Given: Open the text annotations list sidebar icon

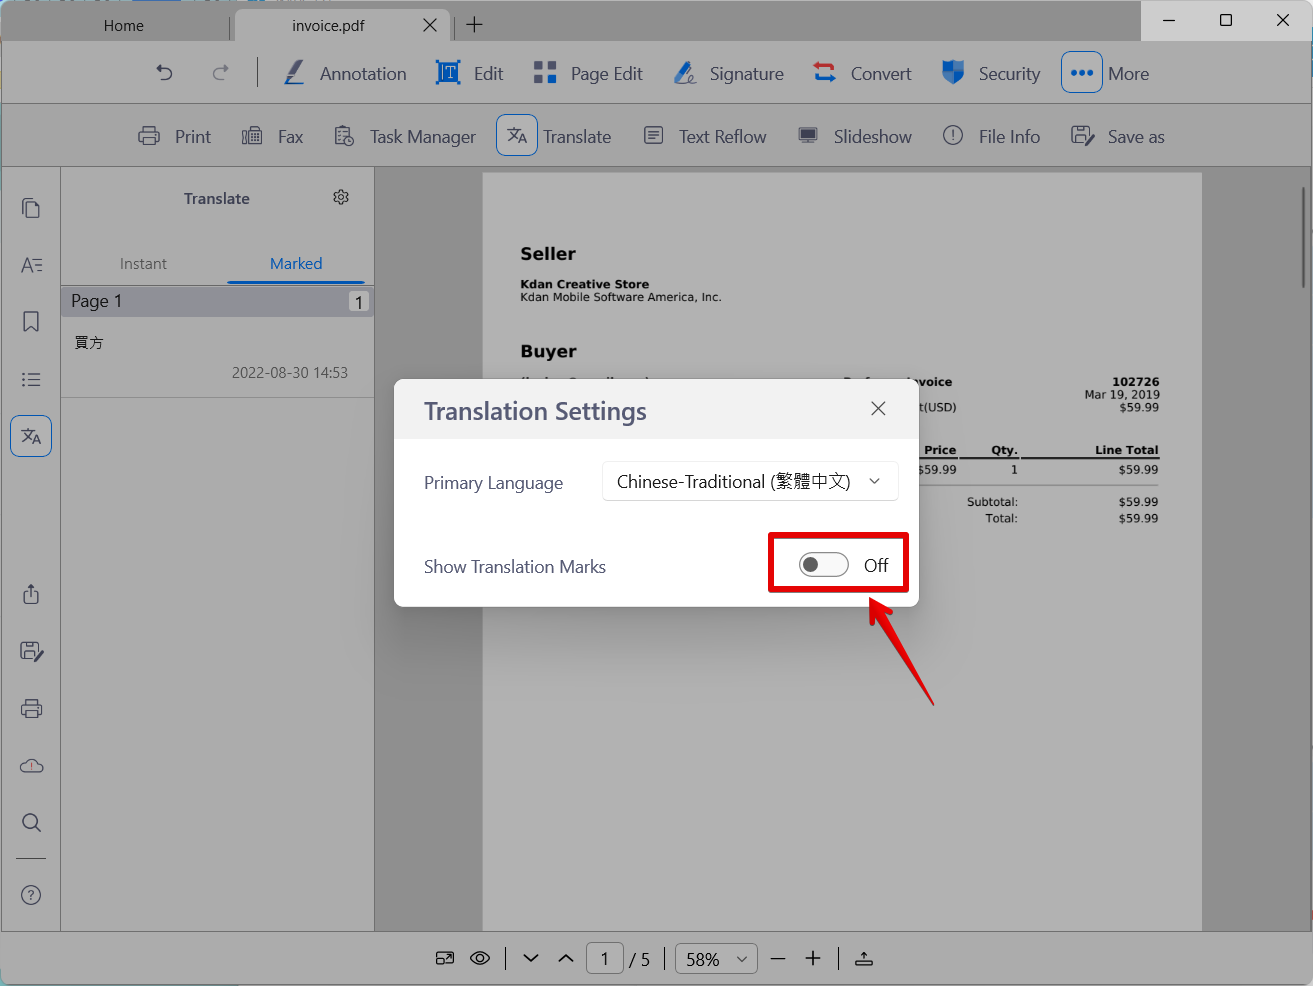Looking at the screenshot, I should point(31,265).
